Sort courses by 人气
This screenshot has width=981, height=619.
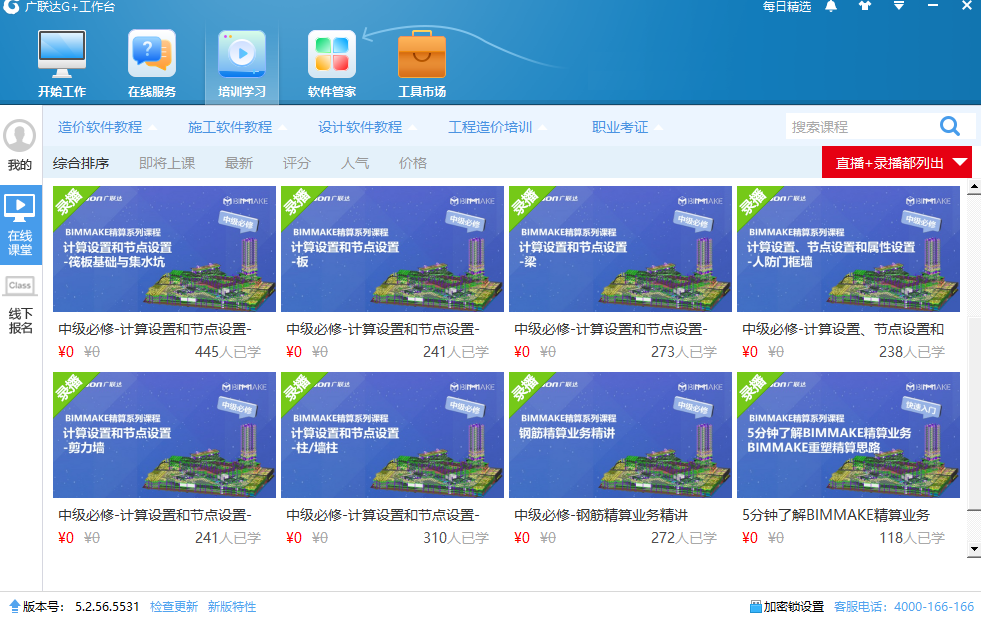[x=355, y=163]
